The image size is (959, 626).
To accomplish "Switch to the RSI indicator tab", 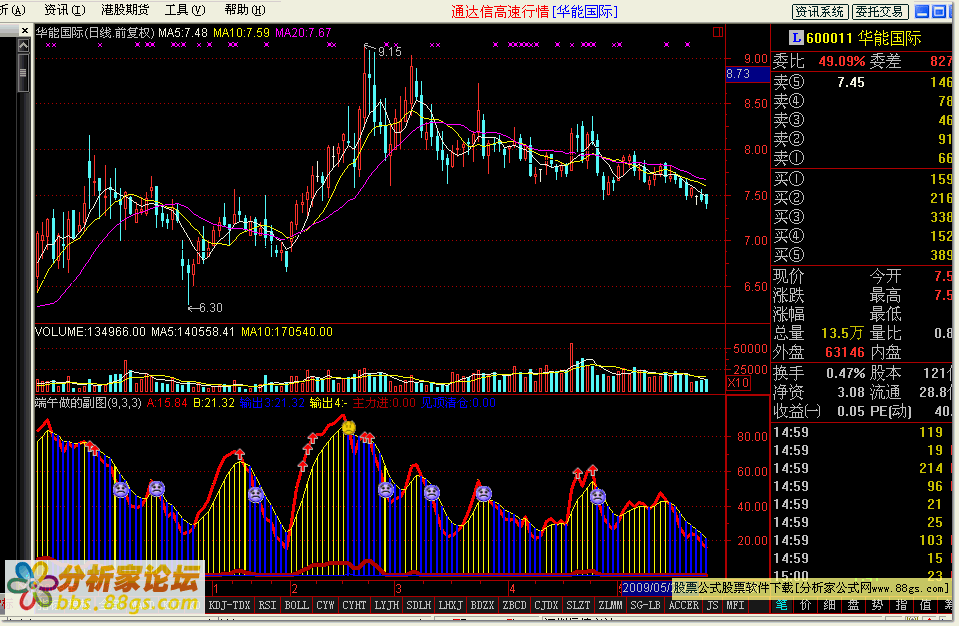I will [267, 605].
